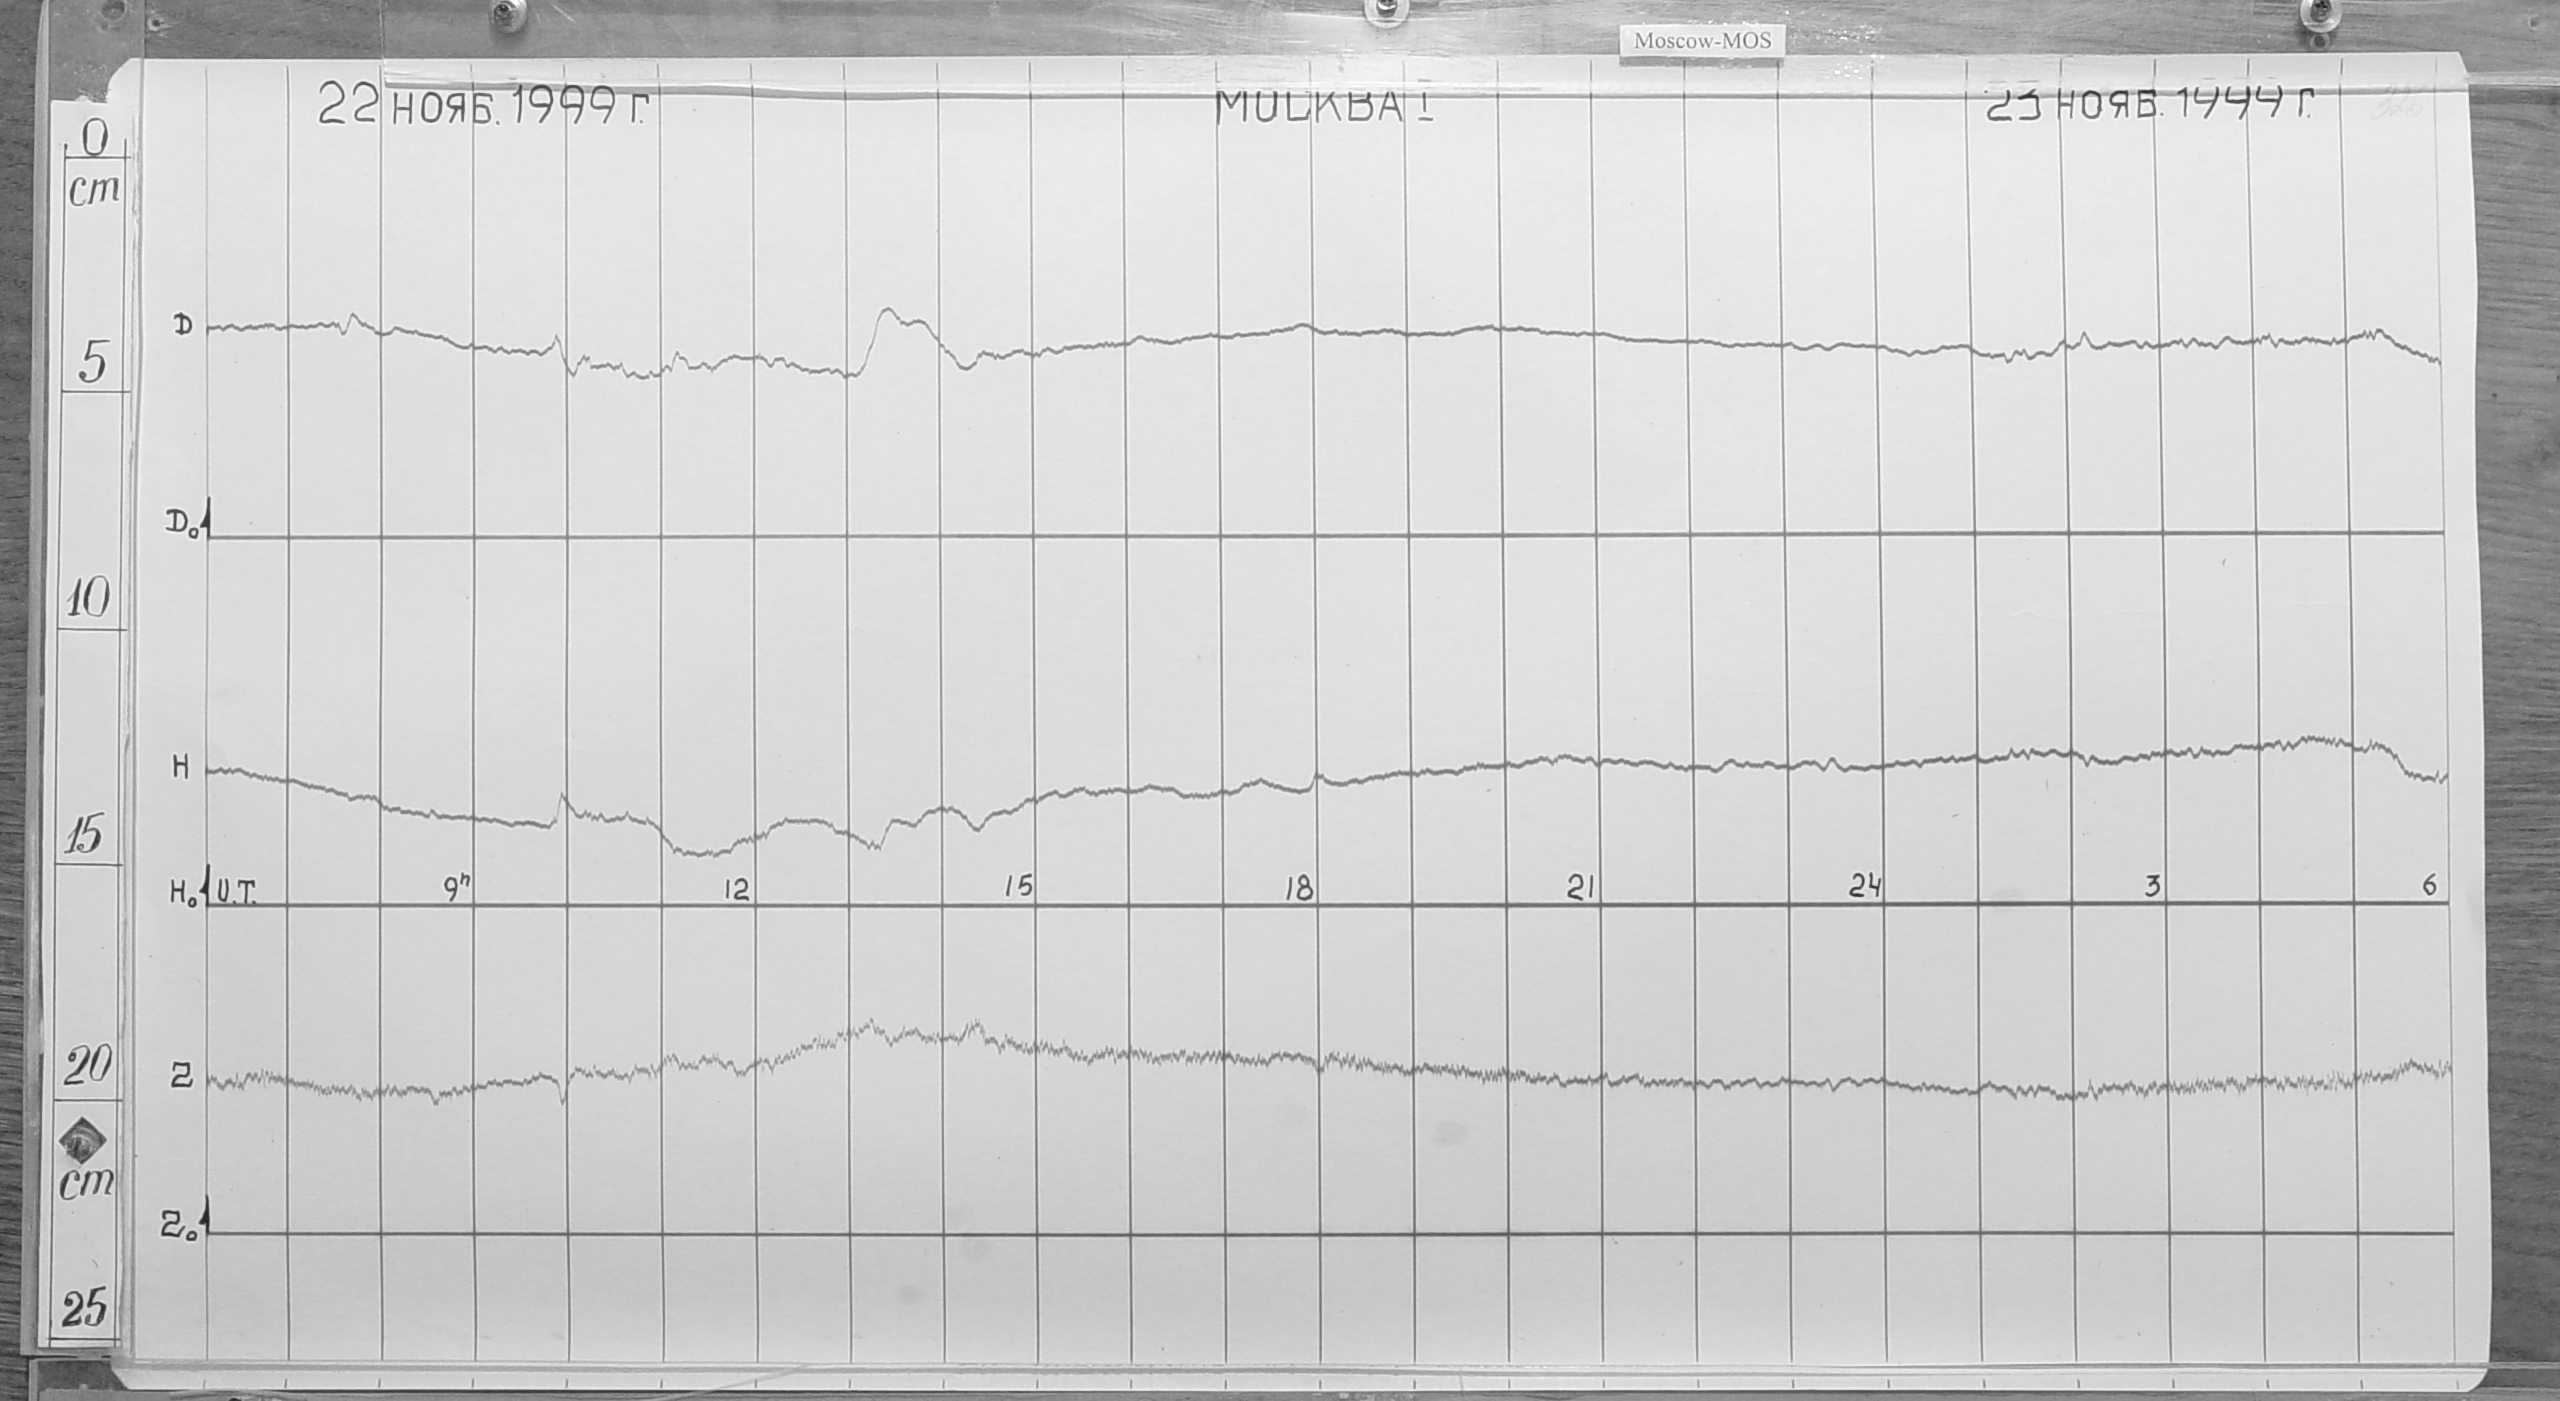The width and height of the screenshot is (2560, 1401).
Task: Select the D₀ baseline arrow marker
Action: (x=208, y=520)
